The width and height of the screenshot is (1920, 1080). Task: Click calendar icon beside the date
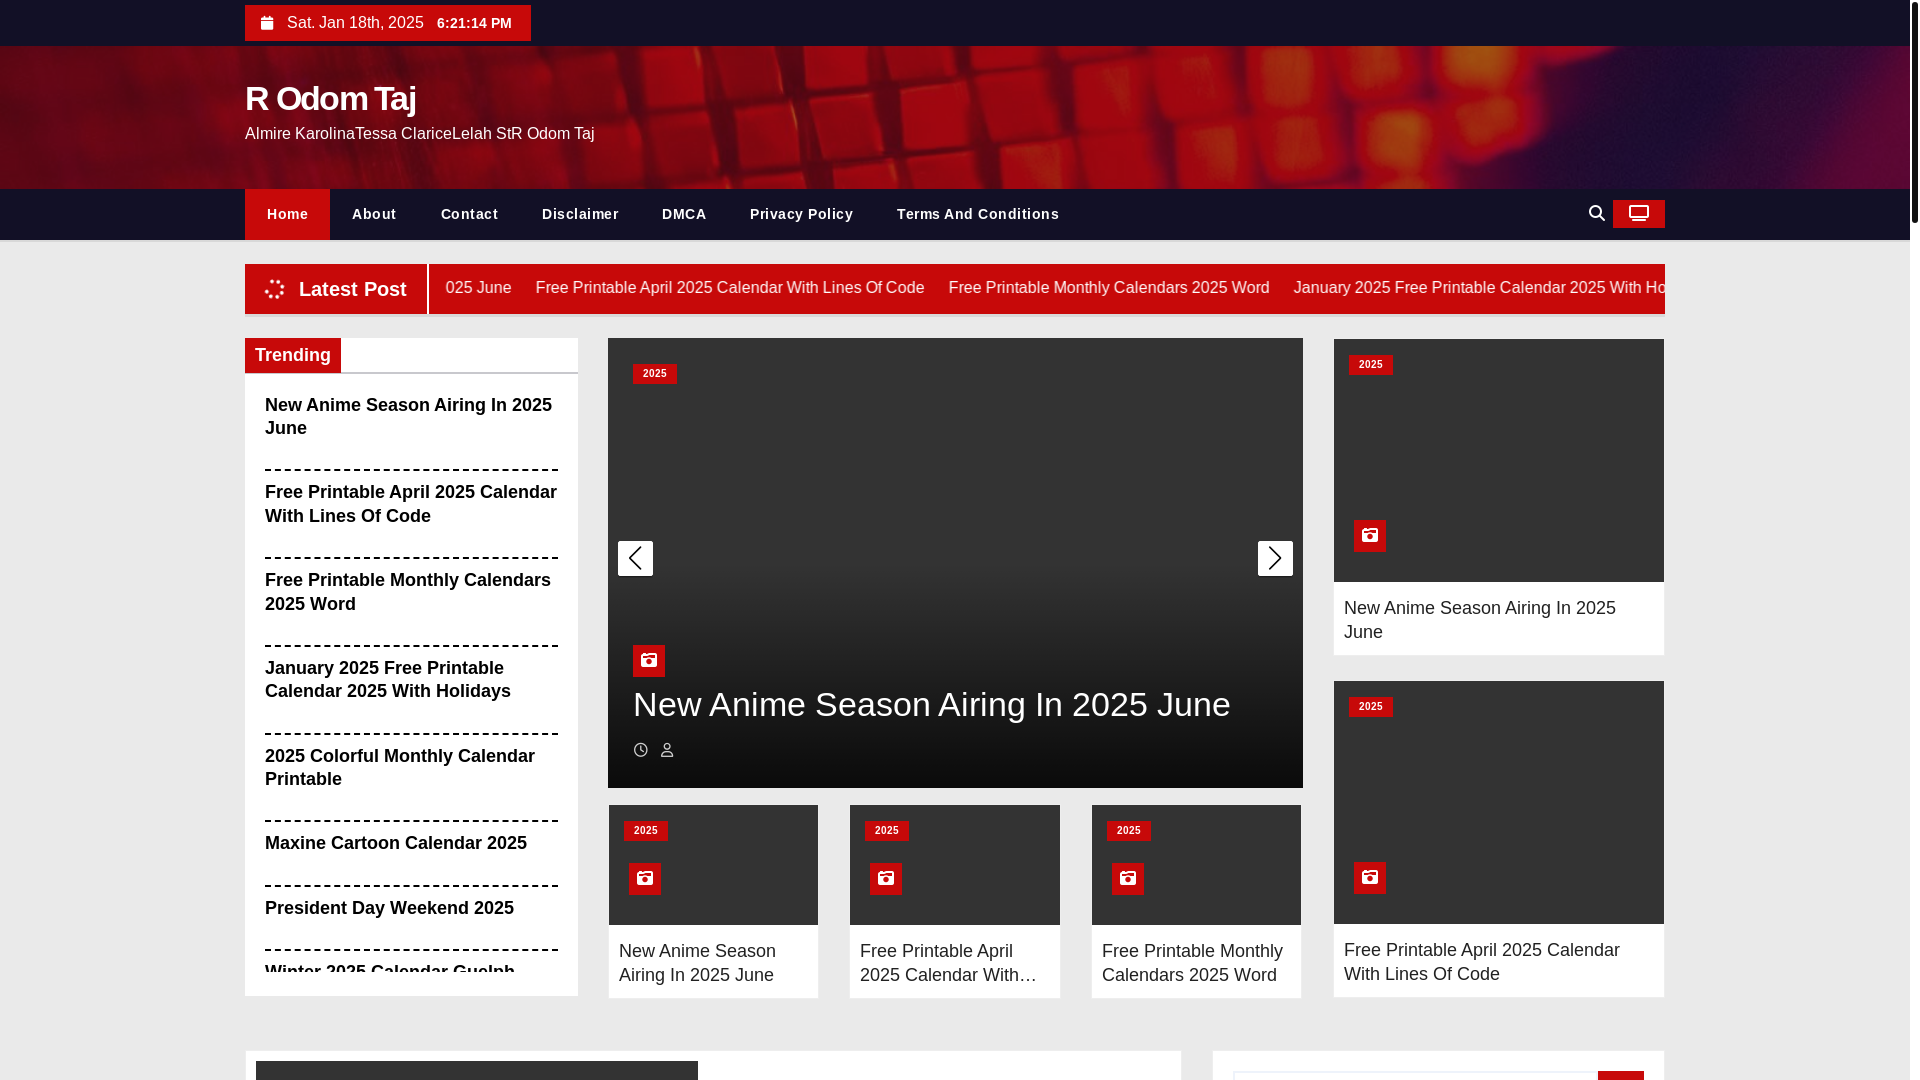click(x=267, y=23)
